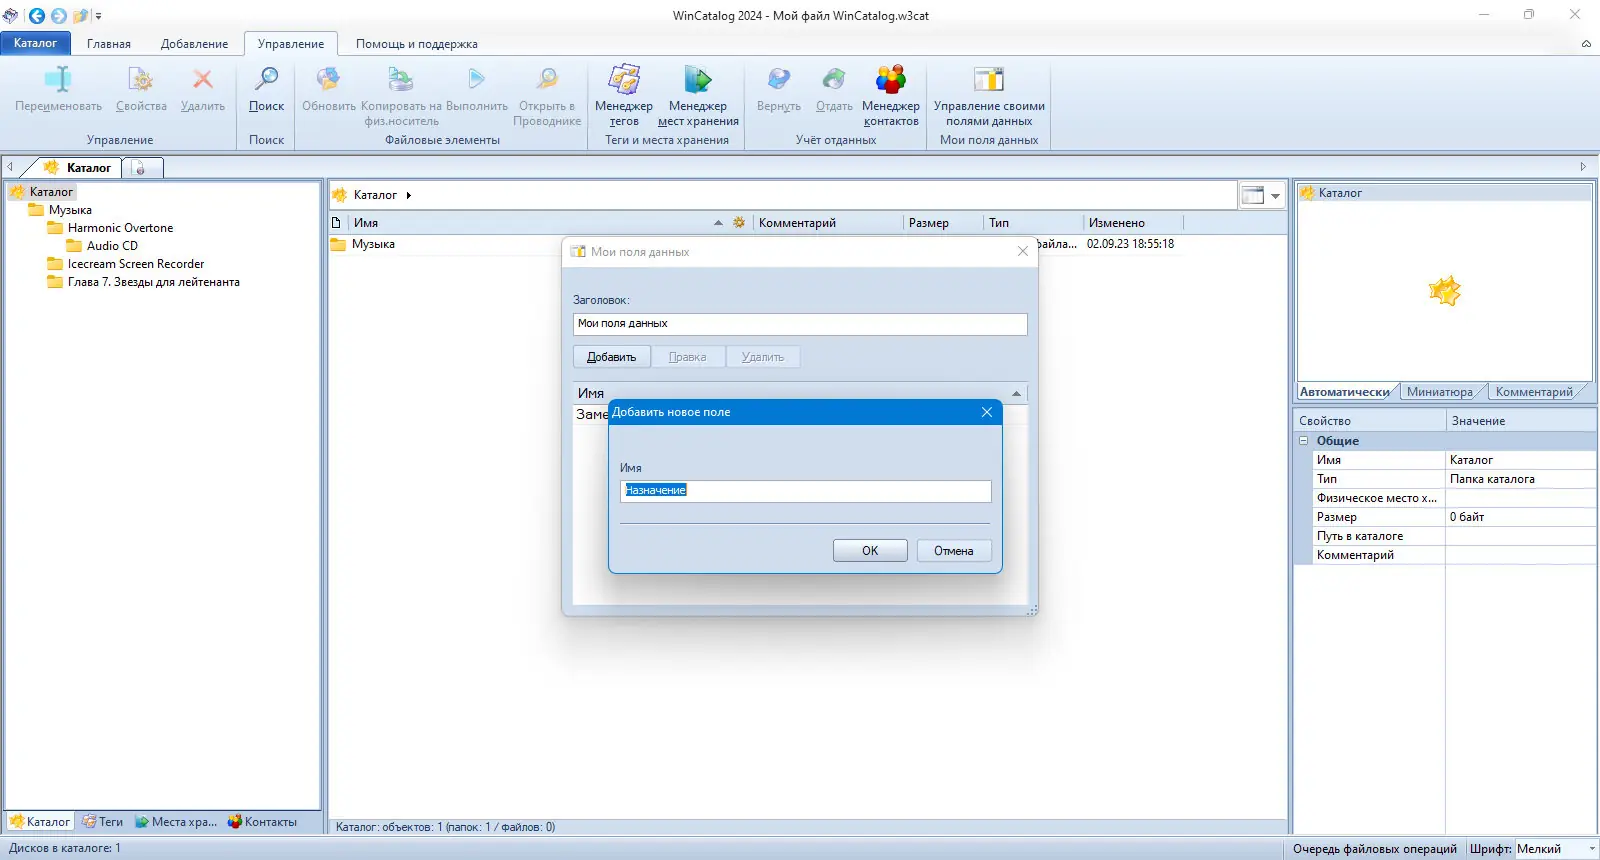The image size is (1600, 860).
Task: Select the Управление ribbon tab
Action: pos(291,44)
